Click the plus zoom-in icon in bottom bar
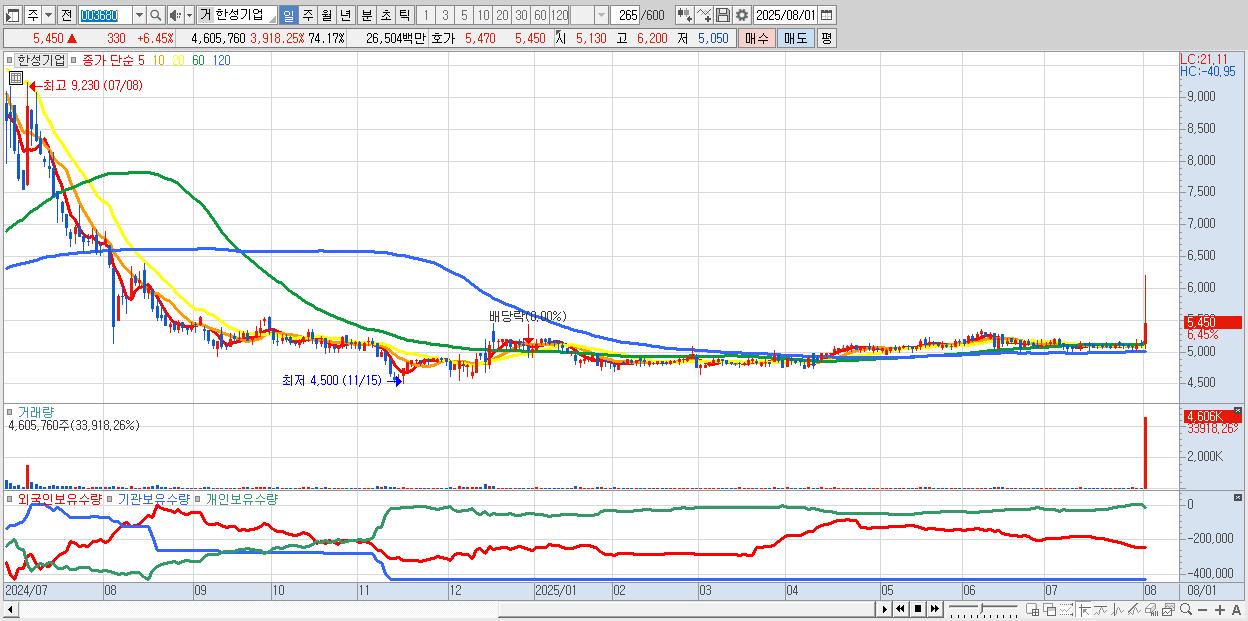Viewport: 1248px width, 621px height. pos(1220,610)
